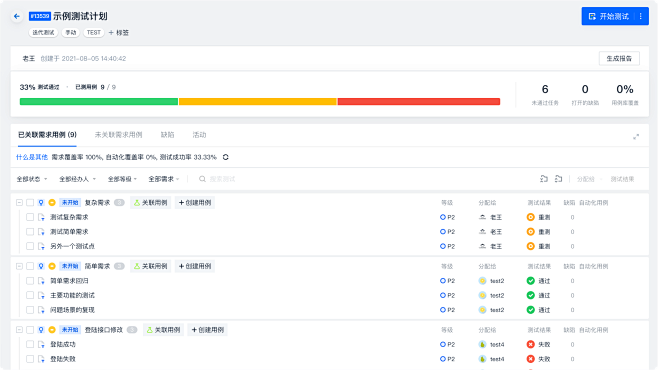Check the box for 主要功能的测试
Image resolution: width=658 pixels, height=370 pixels.
click(30, 295)
